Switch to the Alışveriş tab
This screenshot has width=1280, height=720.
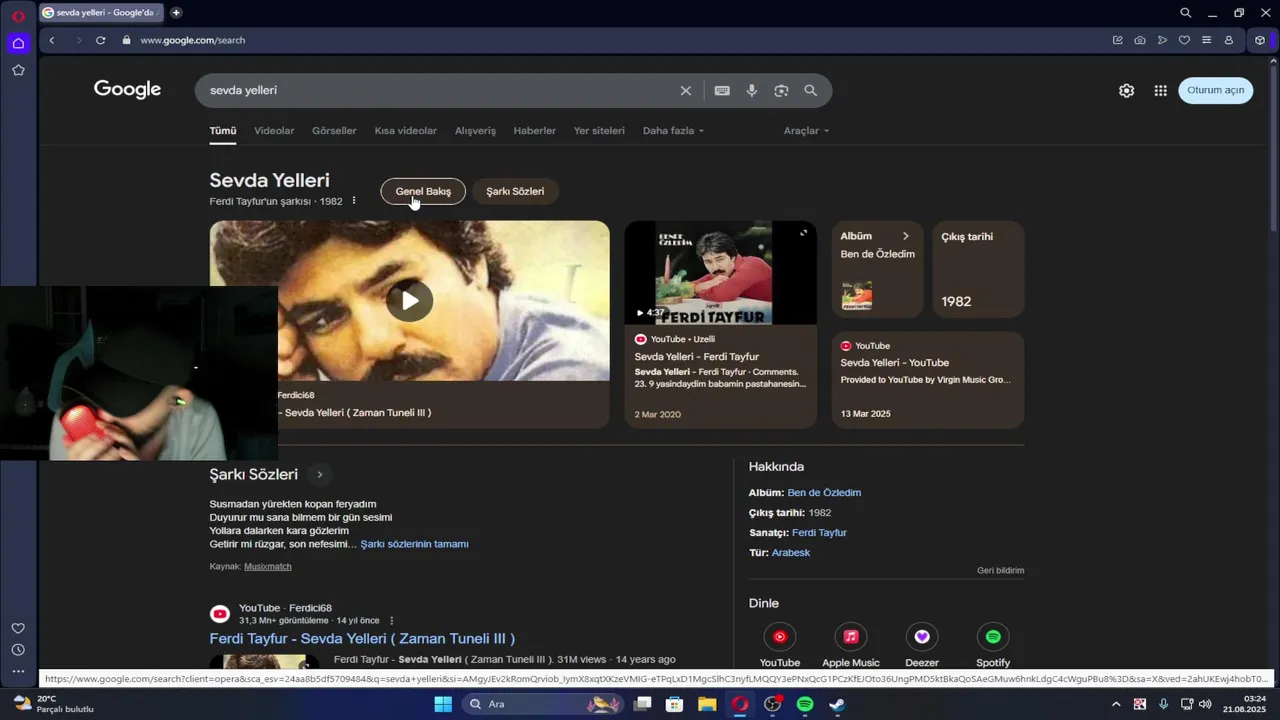click(475, 131)
